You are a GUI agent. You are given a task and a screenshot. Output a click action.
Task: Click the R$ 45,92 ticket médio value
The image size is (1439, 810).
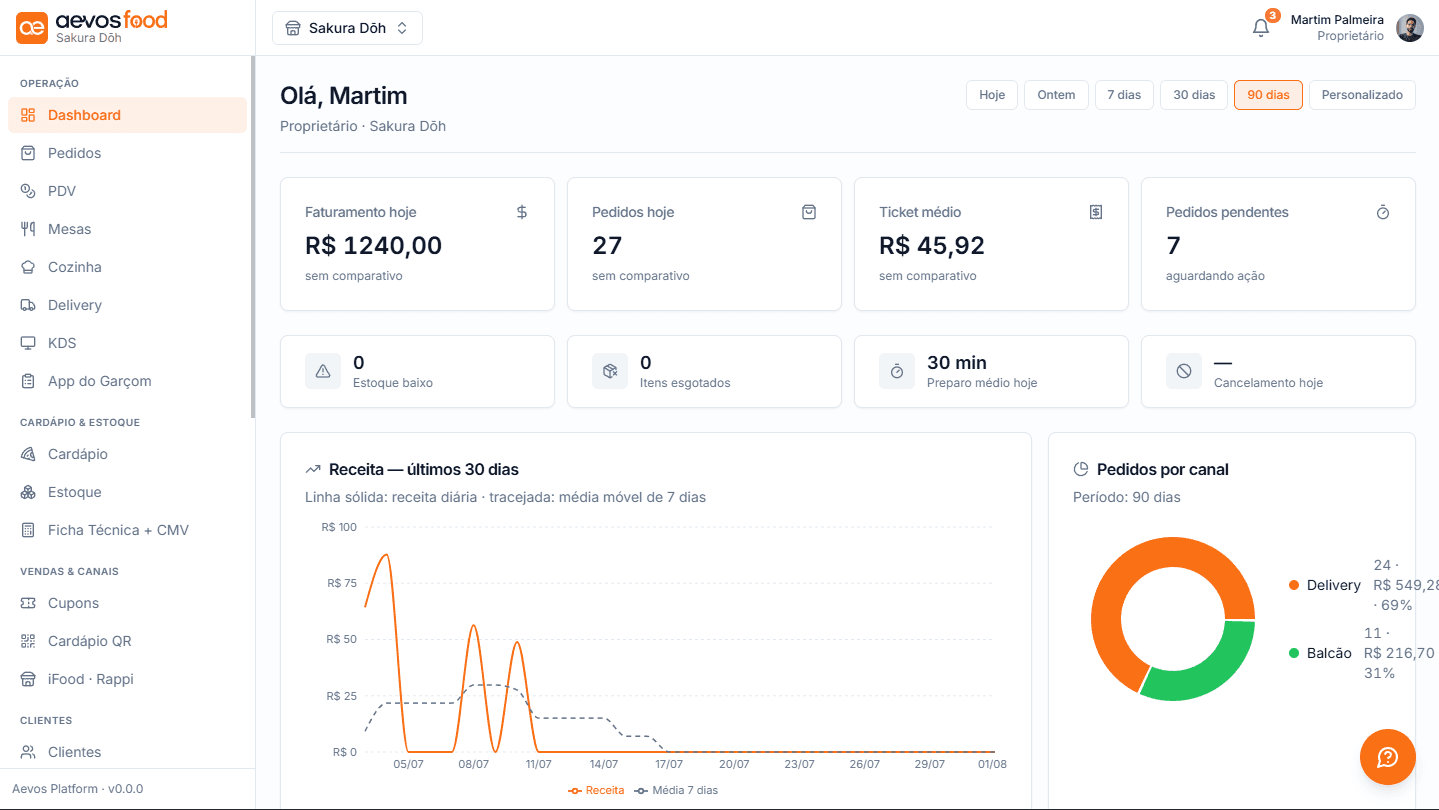point(932,245)
